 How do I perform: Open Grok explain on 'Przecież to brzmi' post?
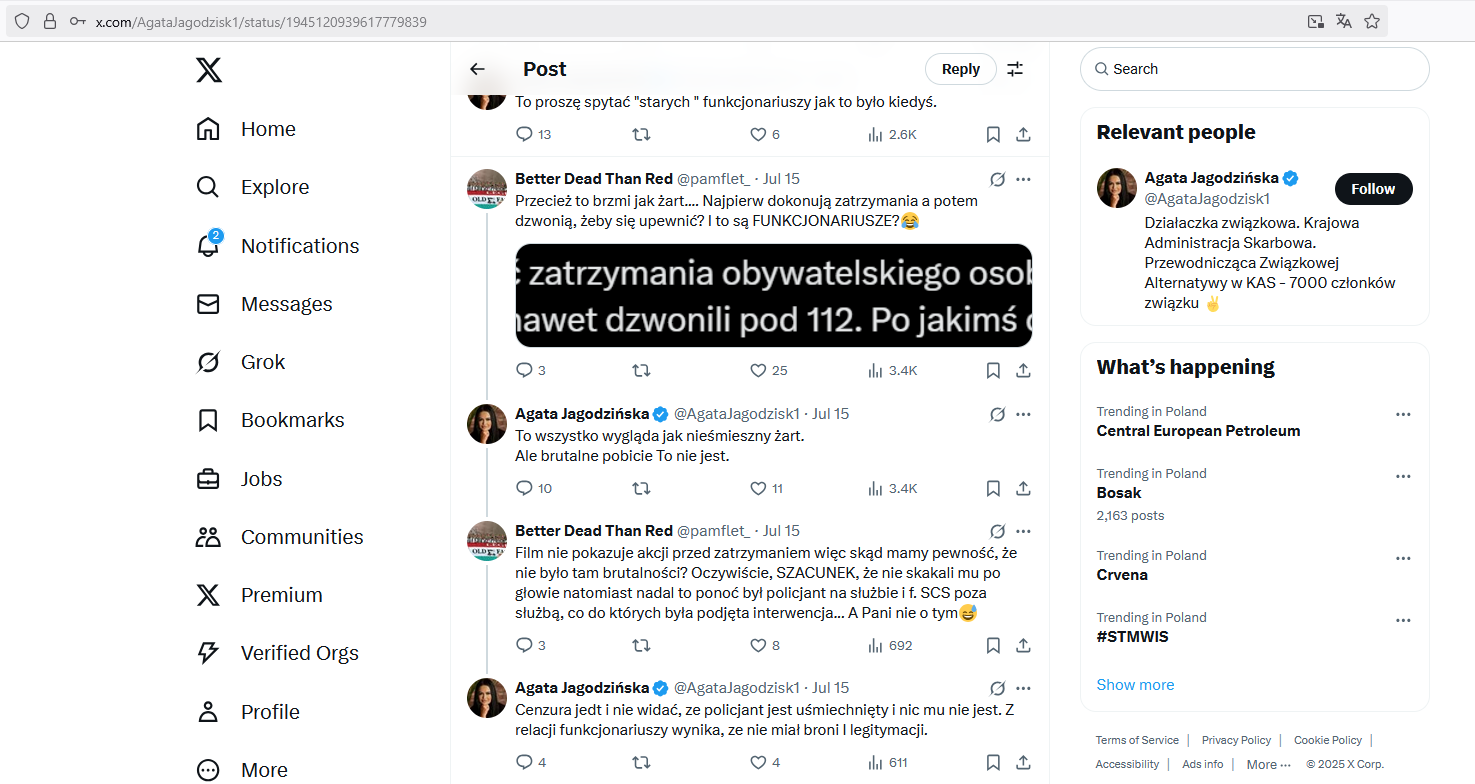point(997,179)
